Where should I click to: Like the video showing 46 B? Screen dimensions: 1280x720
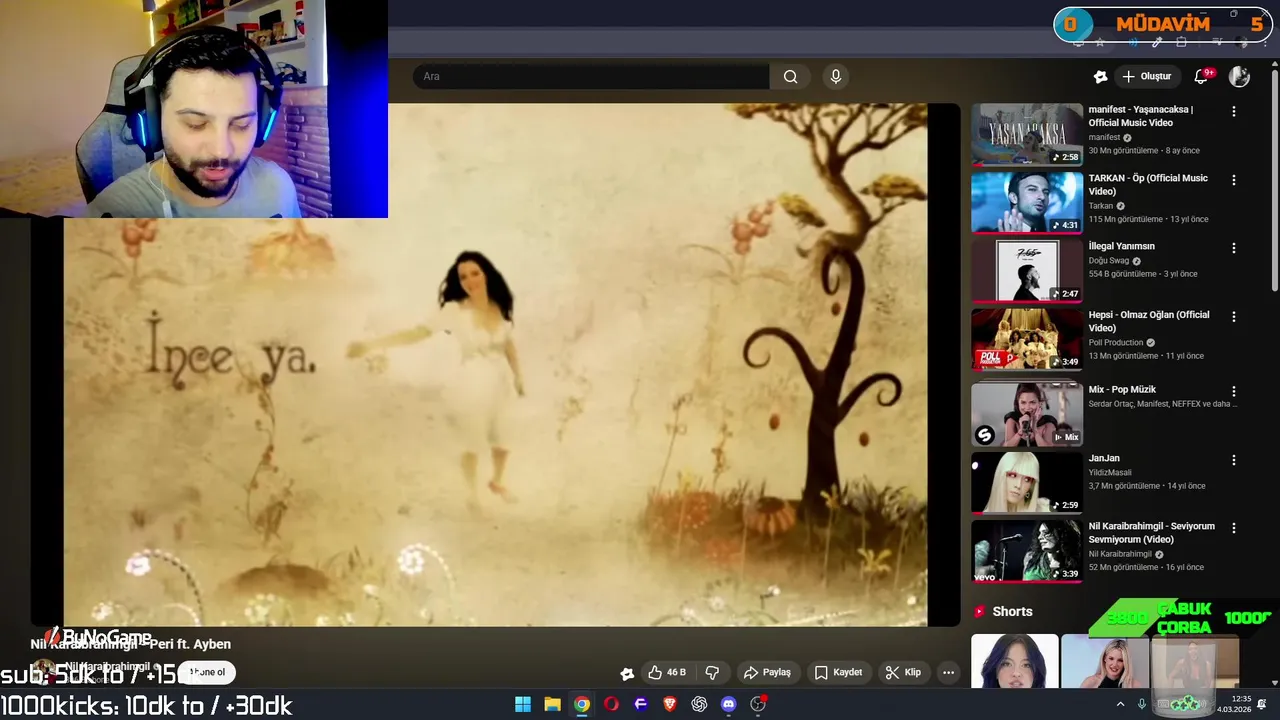(667, 672)
